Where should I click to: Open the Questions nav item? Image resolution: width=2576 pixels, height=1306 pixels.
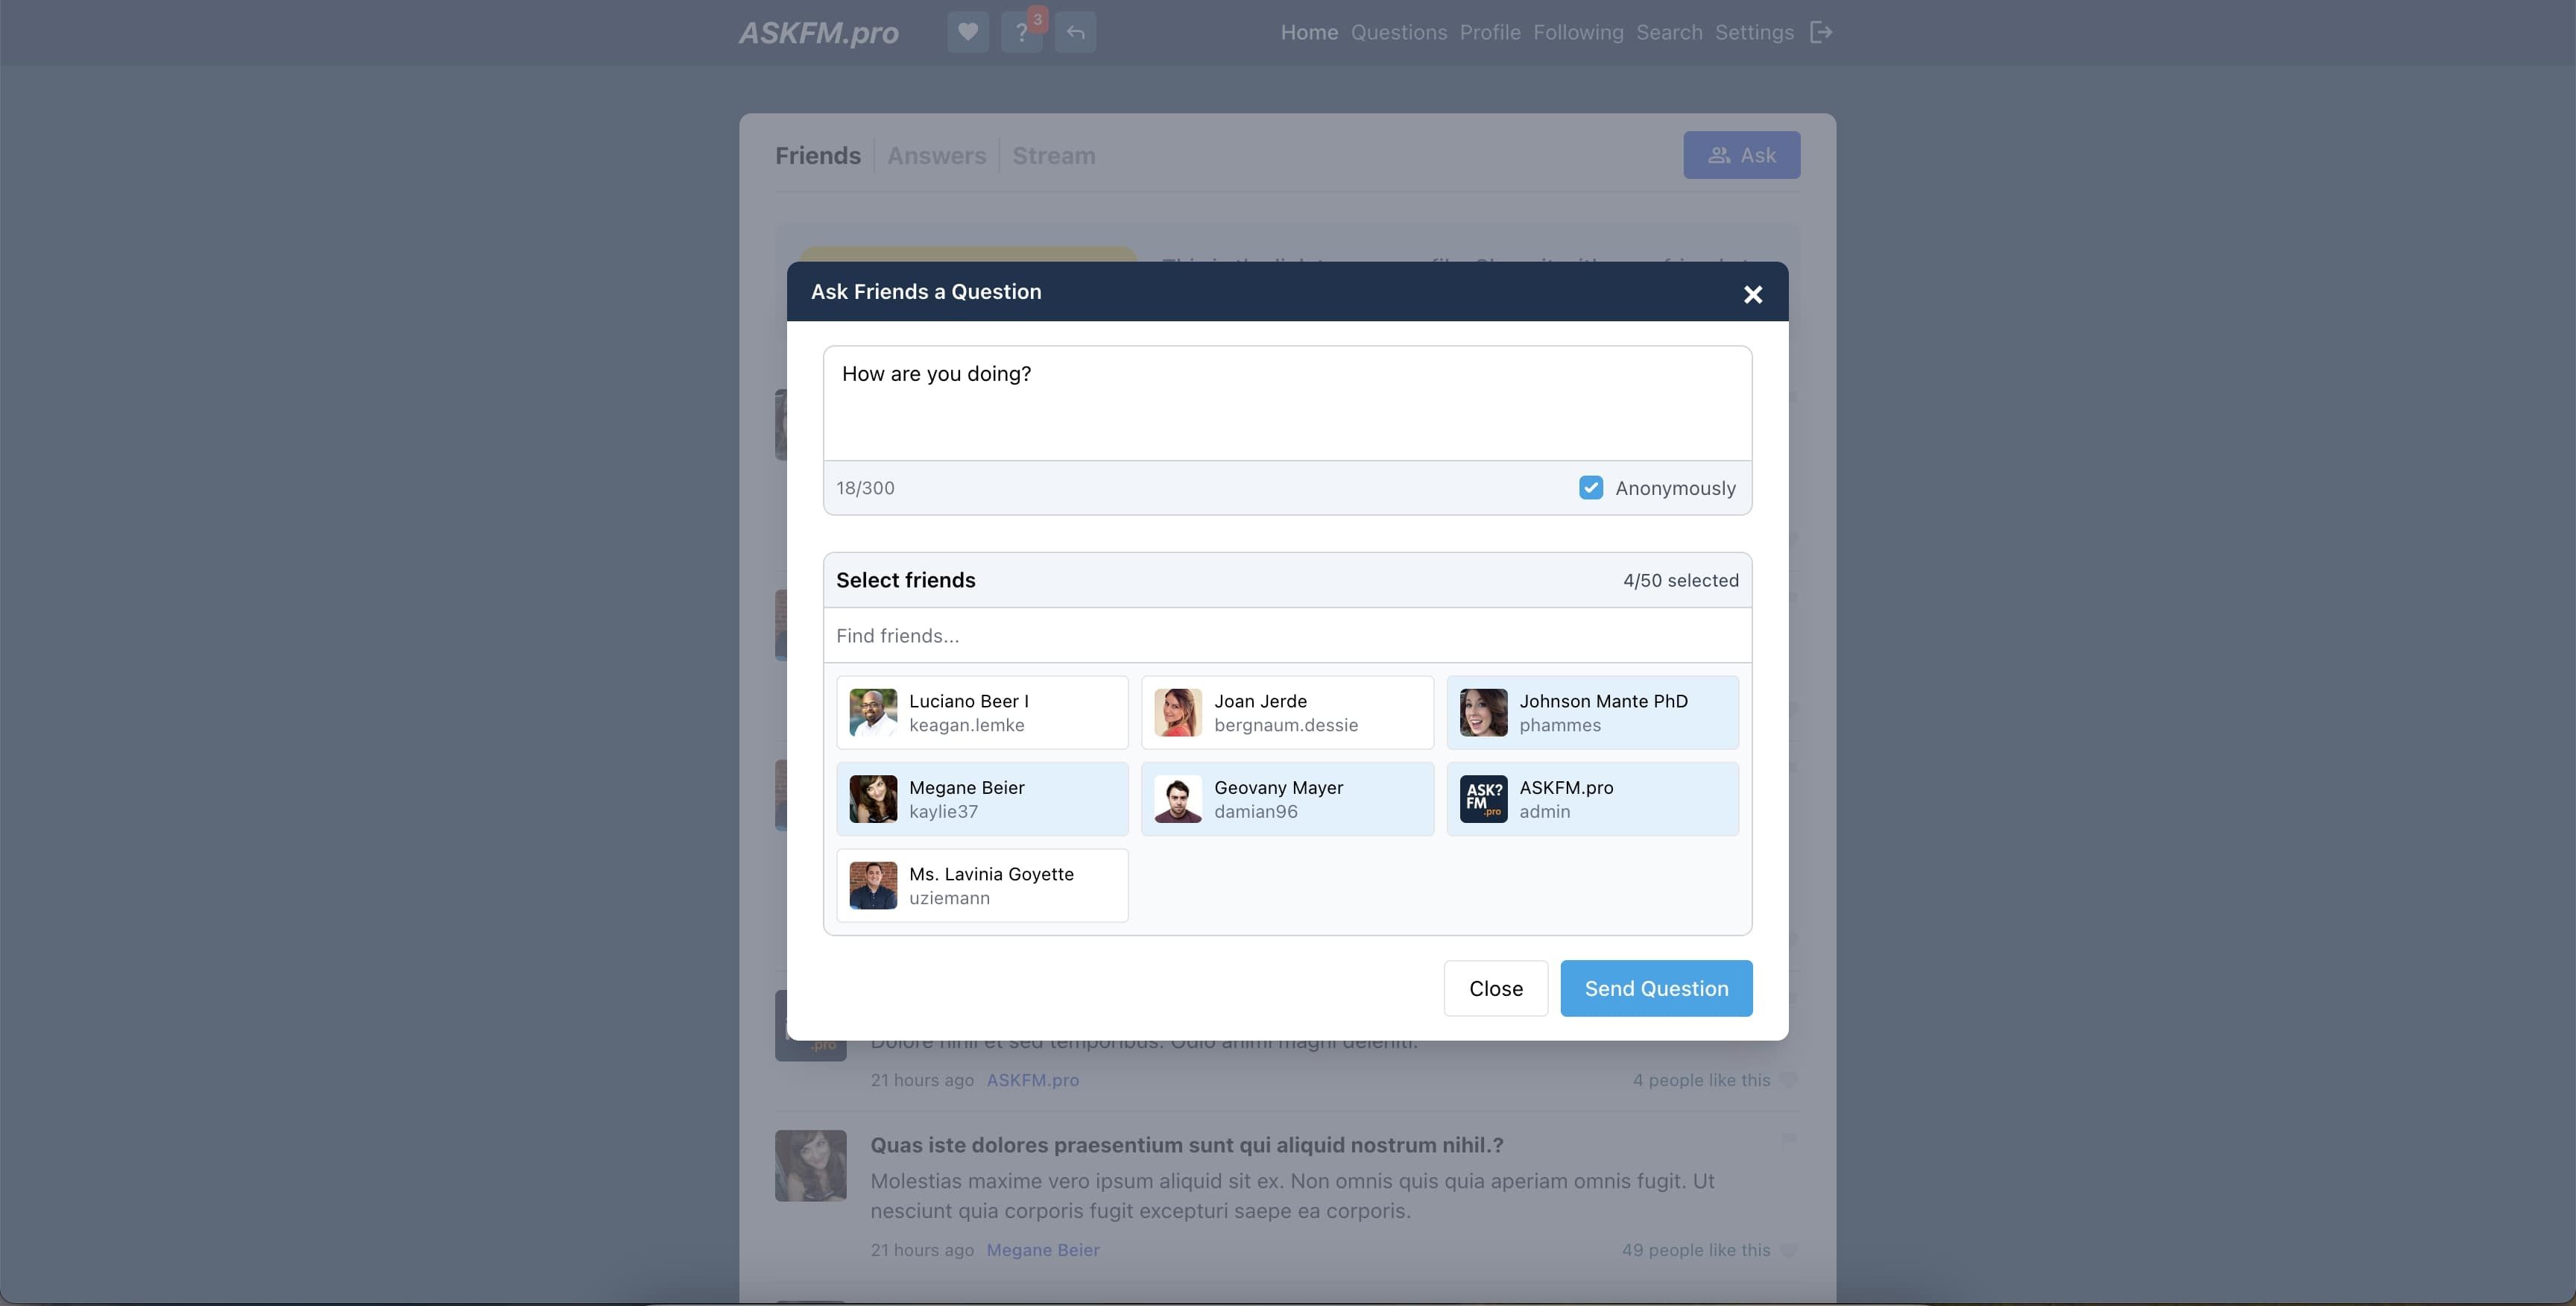(1398, 32)
